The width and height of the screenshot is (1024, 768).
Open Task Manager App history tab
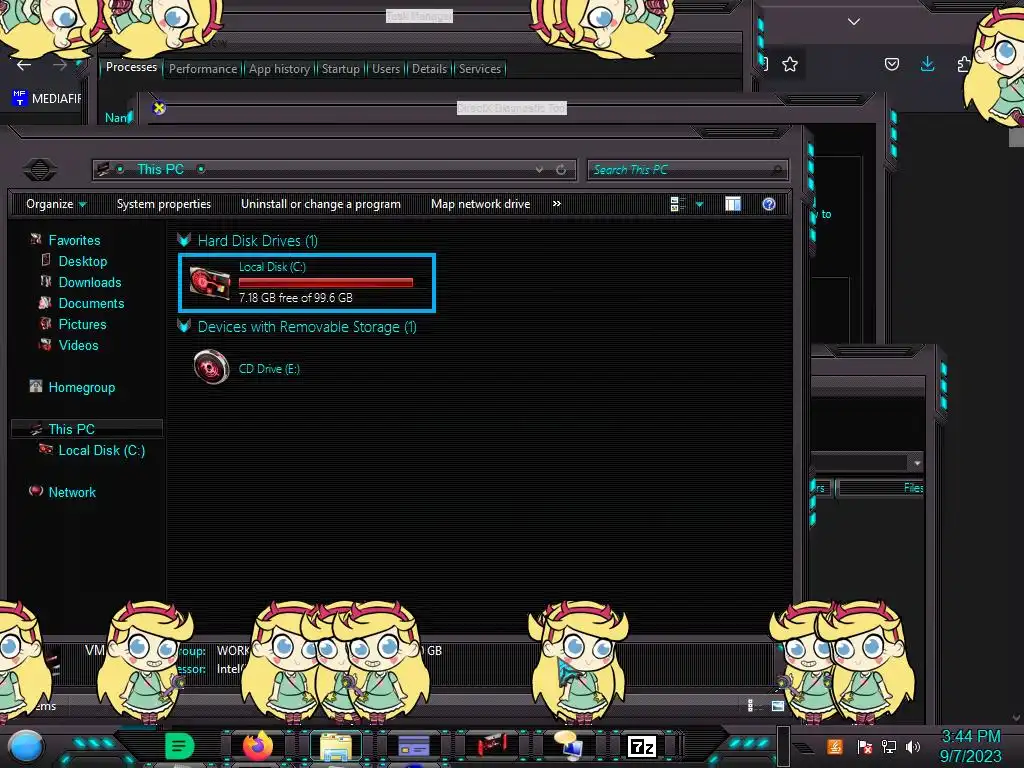tap(279, 69)
